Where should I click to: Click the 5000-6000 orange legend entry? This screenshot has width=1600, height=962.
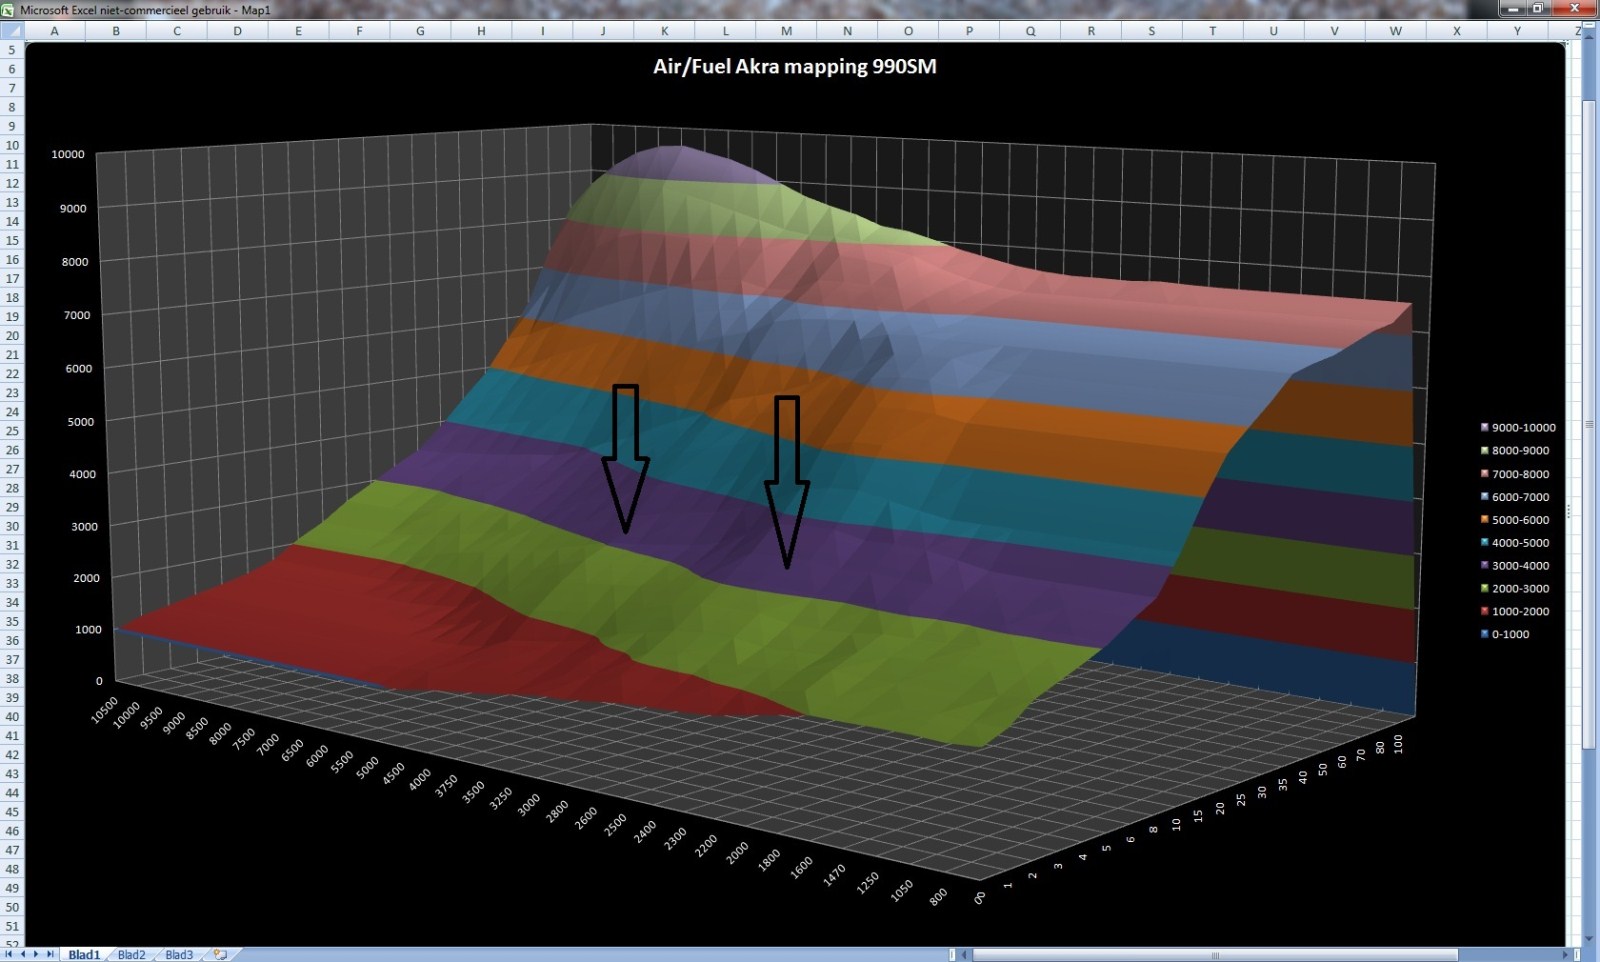1520,520
